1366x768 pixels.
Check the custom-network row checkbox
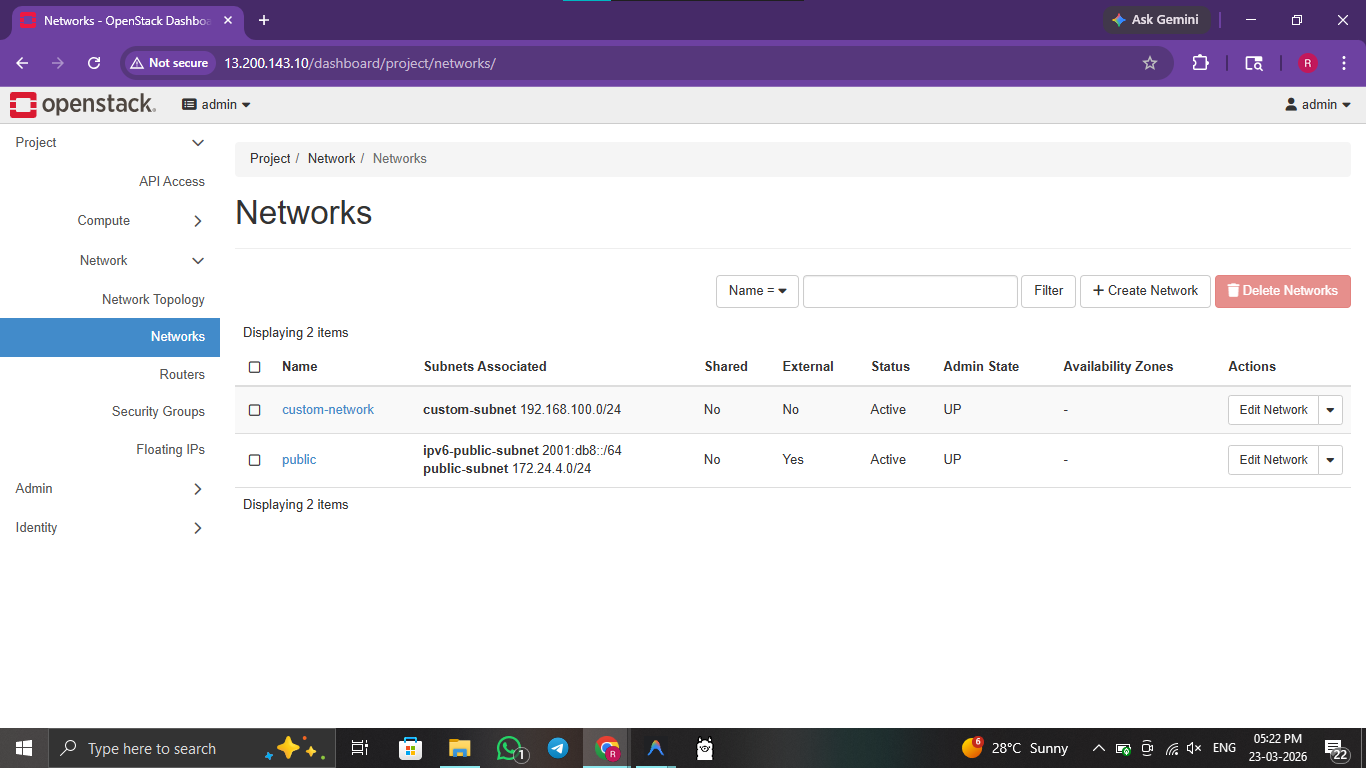tap(255, 410)
